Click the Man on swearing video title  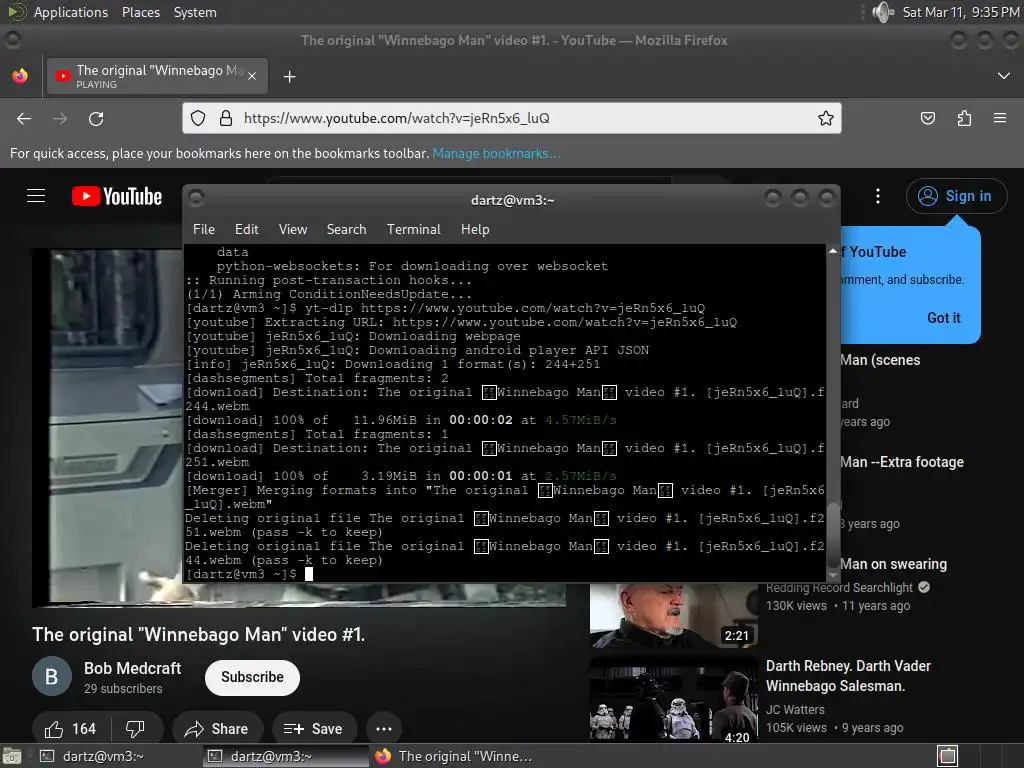pyautogui.click(x=893, y=564)
